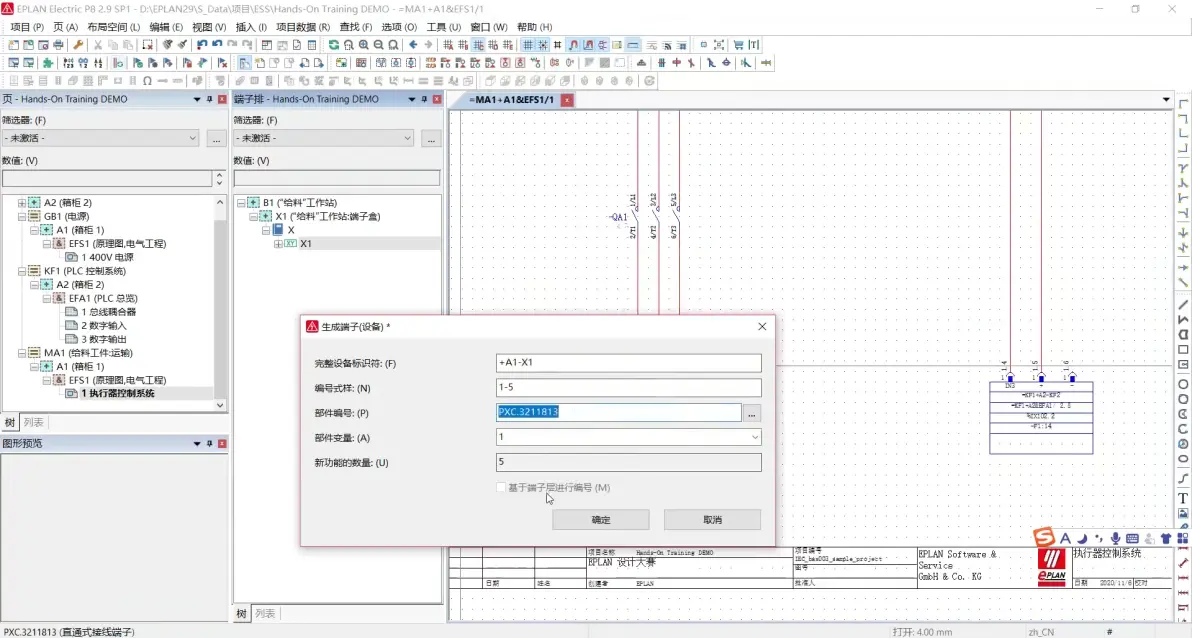Click the 编号式样 input field
Viewport: 1192px width, 638px height.
pyautogui.click(x=629, y=388)
